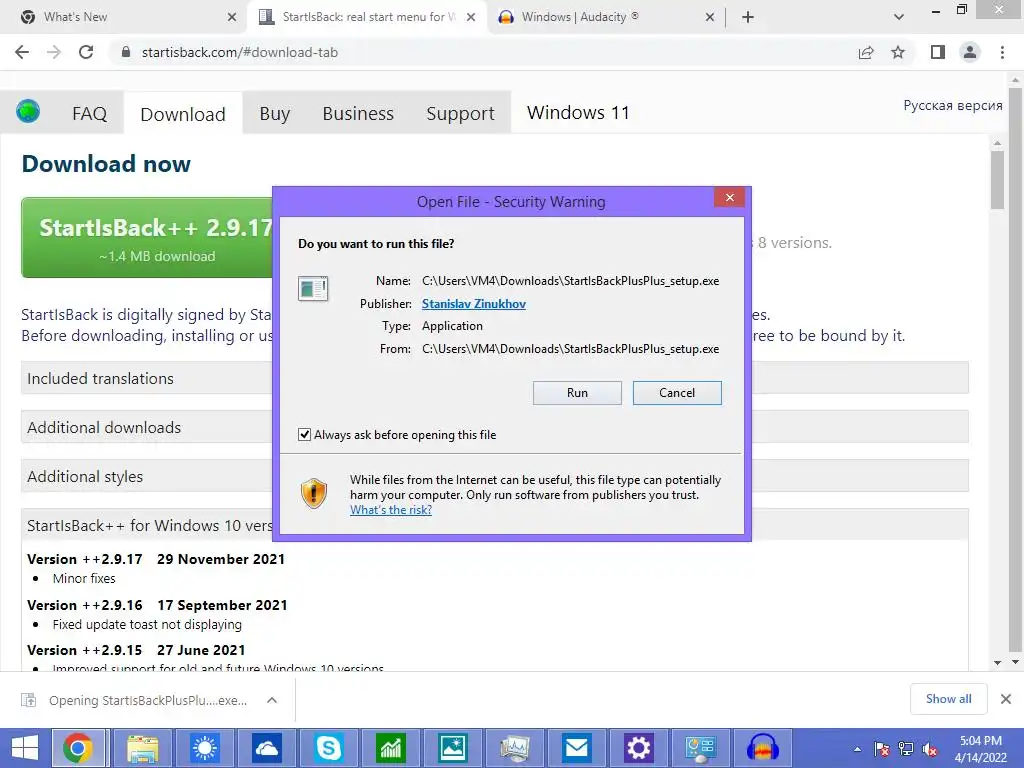
Task: Click the muted volume tray icon
Action: point(930,749)
